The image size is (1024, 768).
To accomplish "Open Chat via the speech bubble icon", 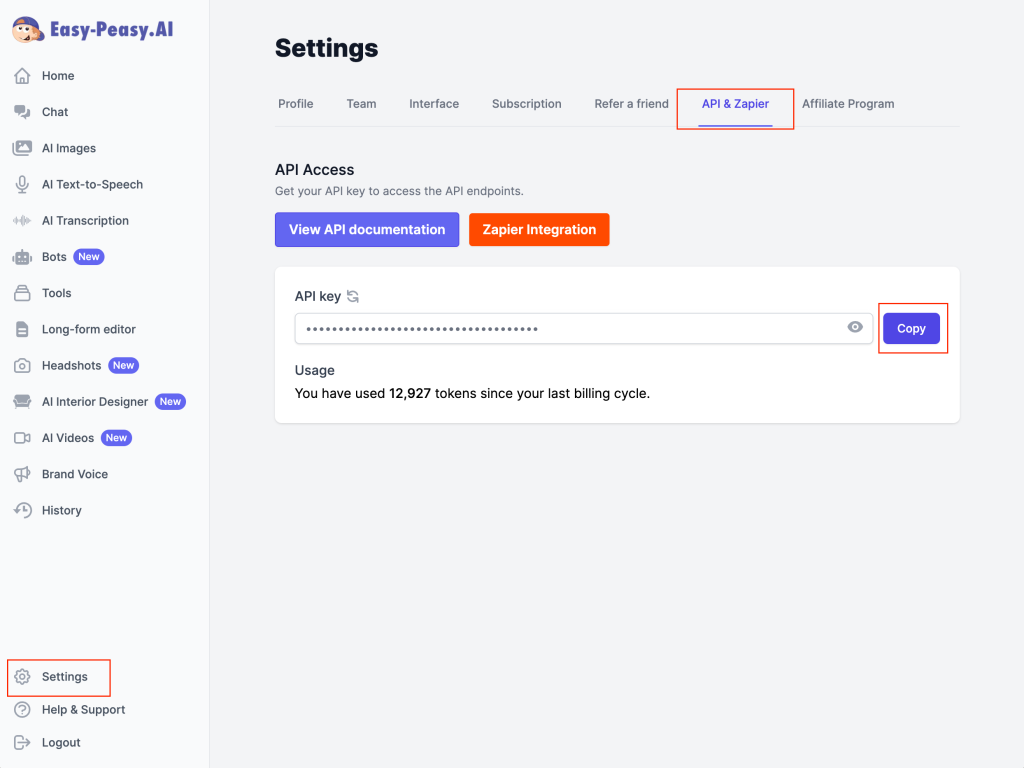I will point(22,112).
